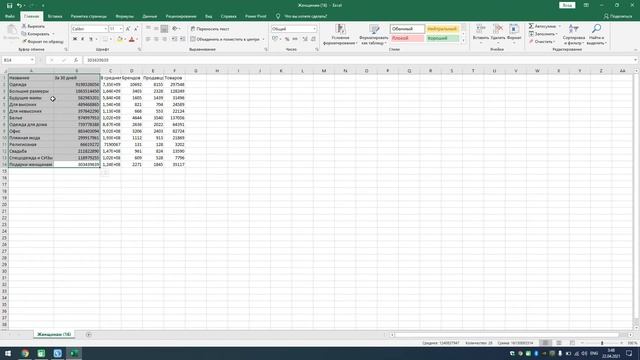Align cell text right
The image size is (640, 360).
tap(164, 39)
